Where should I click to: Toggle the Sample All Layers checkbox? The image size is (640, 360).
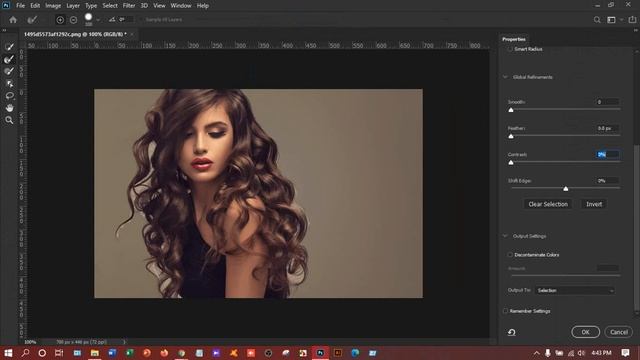coord(141,20)
